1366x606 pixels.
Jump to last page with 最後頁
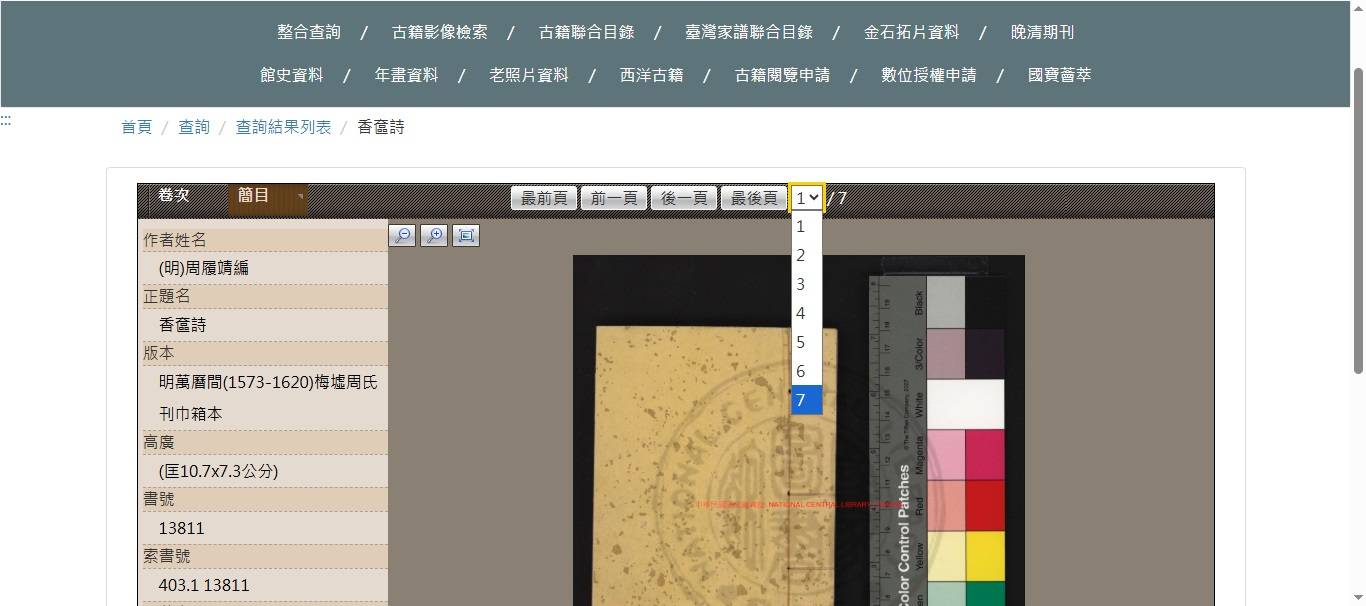click(x=754, y=198)
